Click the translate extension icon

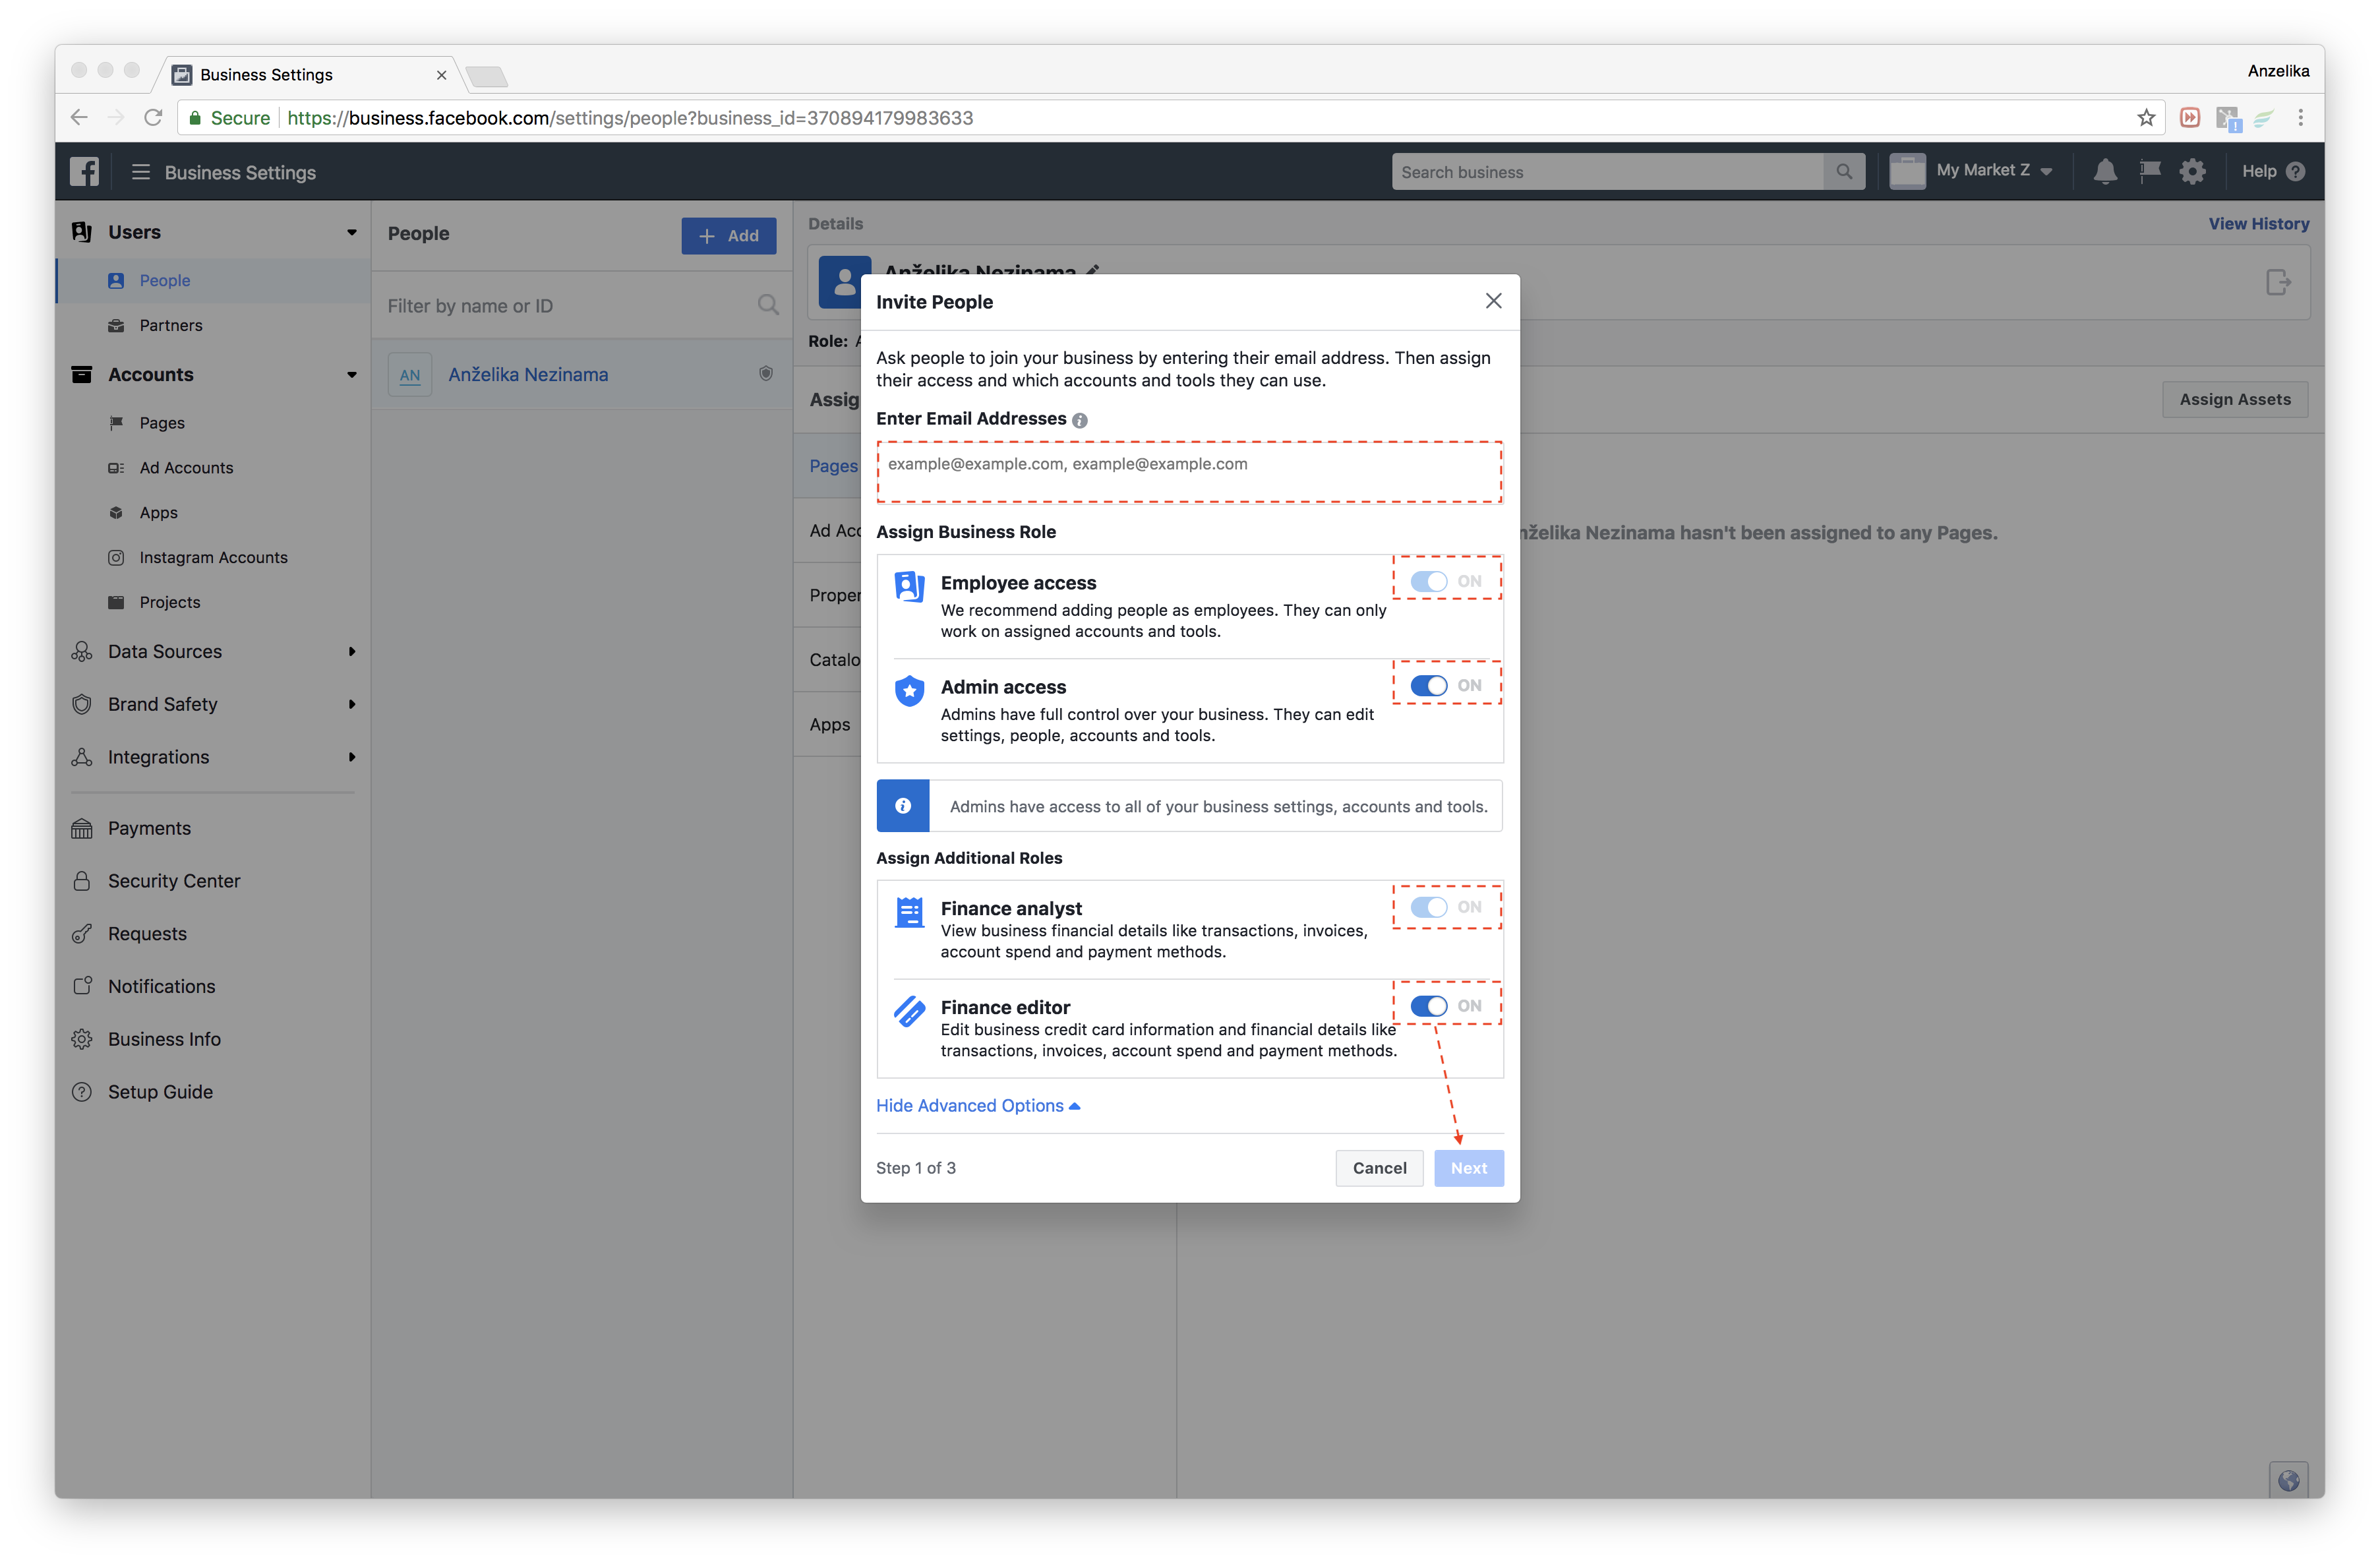point(2228,119)
